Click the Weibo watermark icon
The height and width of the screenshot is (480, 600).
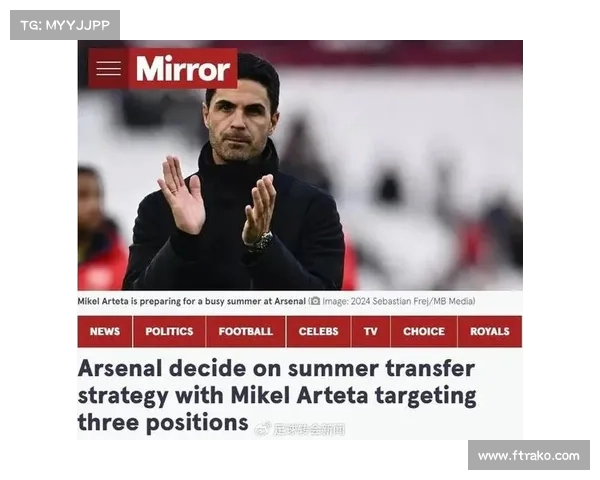point(263,429)
